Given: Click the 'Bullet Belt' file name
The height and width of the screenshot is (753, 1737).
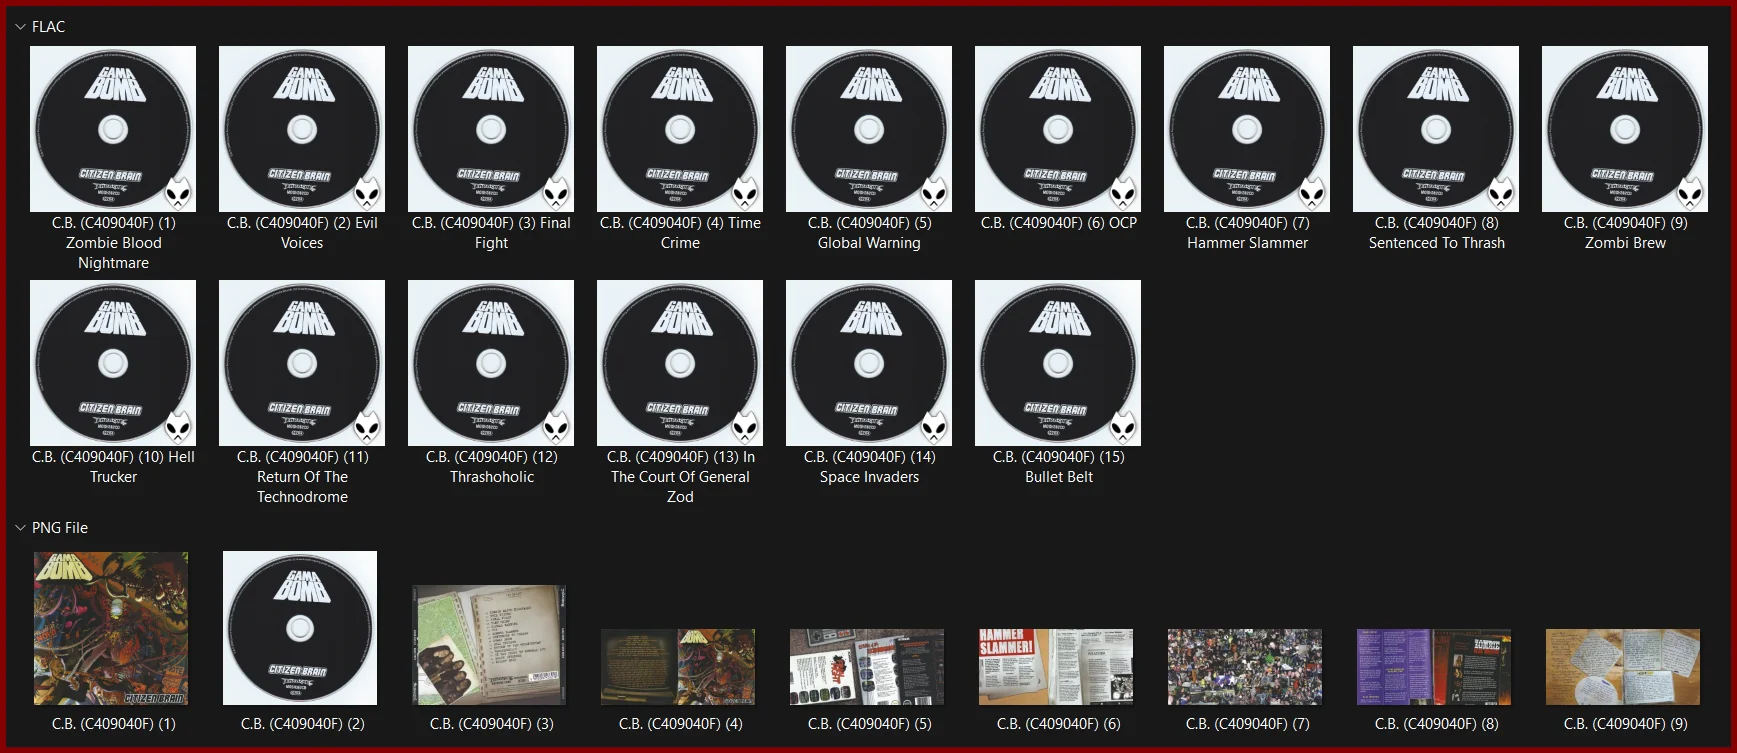Looking at the screenshot, I should [x=1059, y=467].
